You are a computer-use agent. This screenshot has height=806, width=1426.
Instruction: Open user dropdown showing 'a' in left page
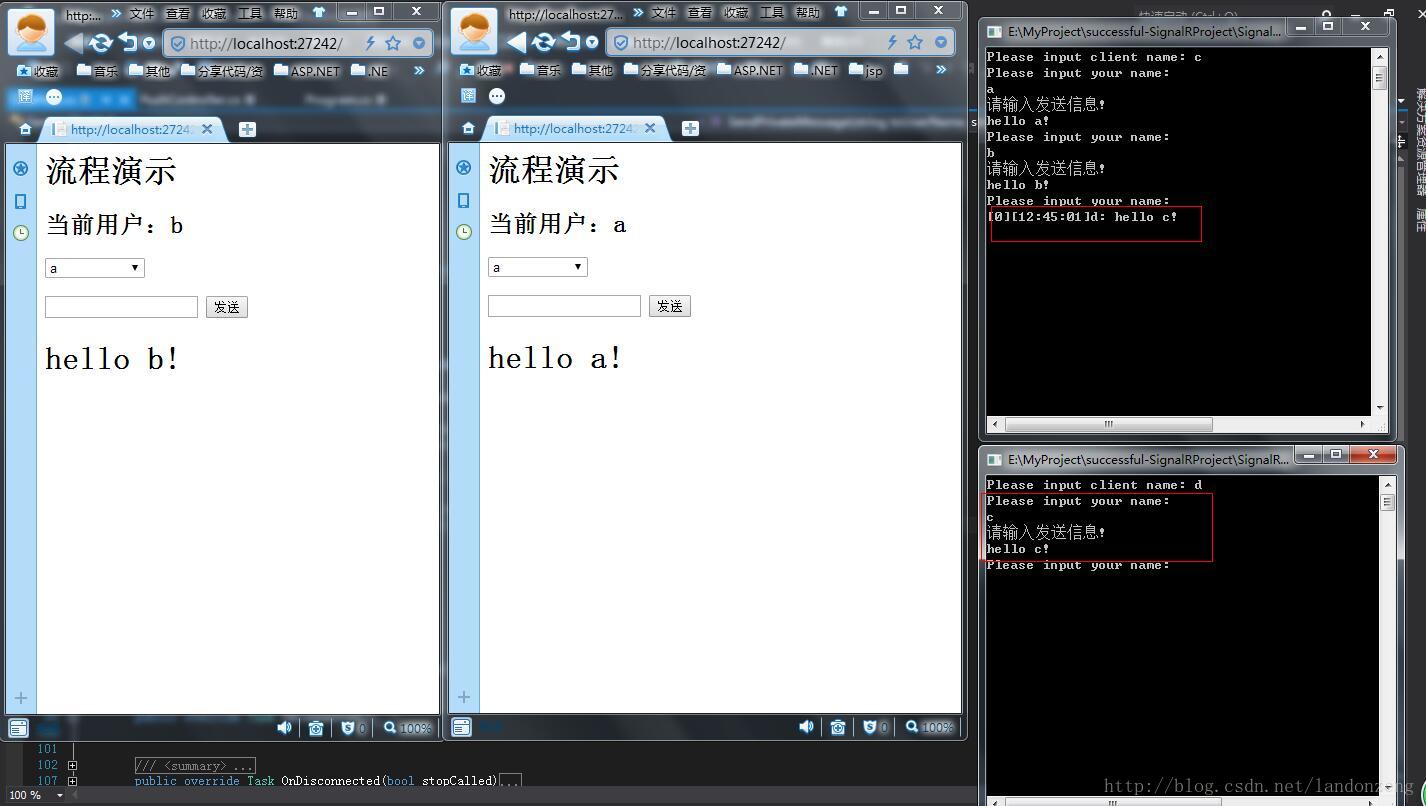tap(95, 268)
